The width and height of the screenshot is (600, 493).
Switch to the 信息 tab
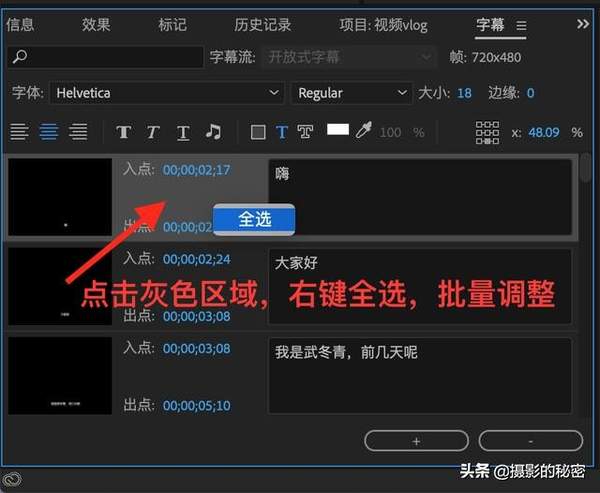(x=20, y=25)
